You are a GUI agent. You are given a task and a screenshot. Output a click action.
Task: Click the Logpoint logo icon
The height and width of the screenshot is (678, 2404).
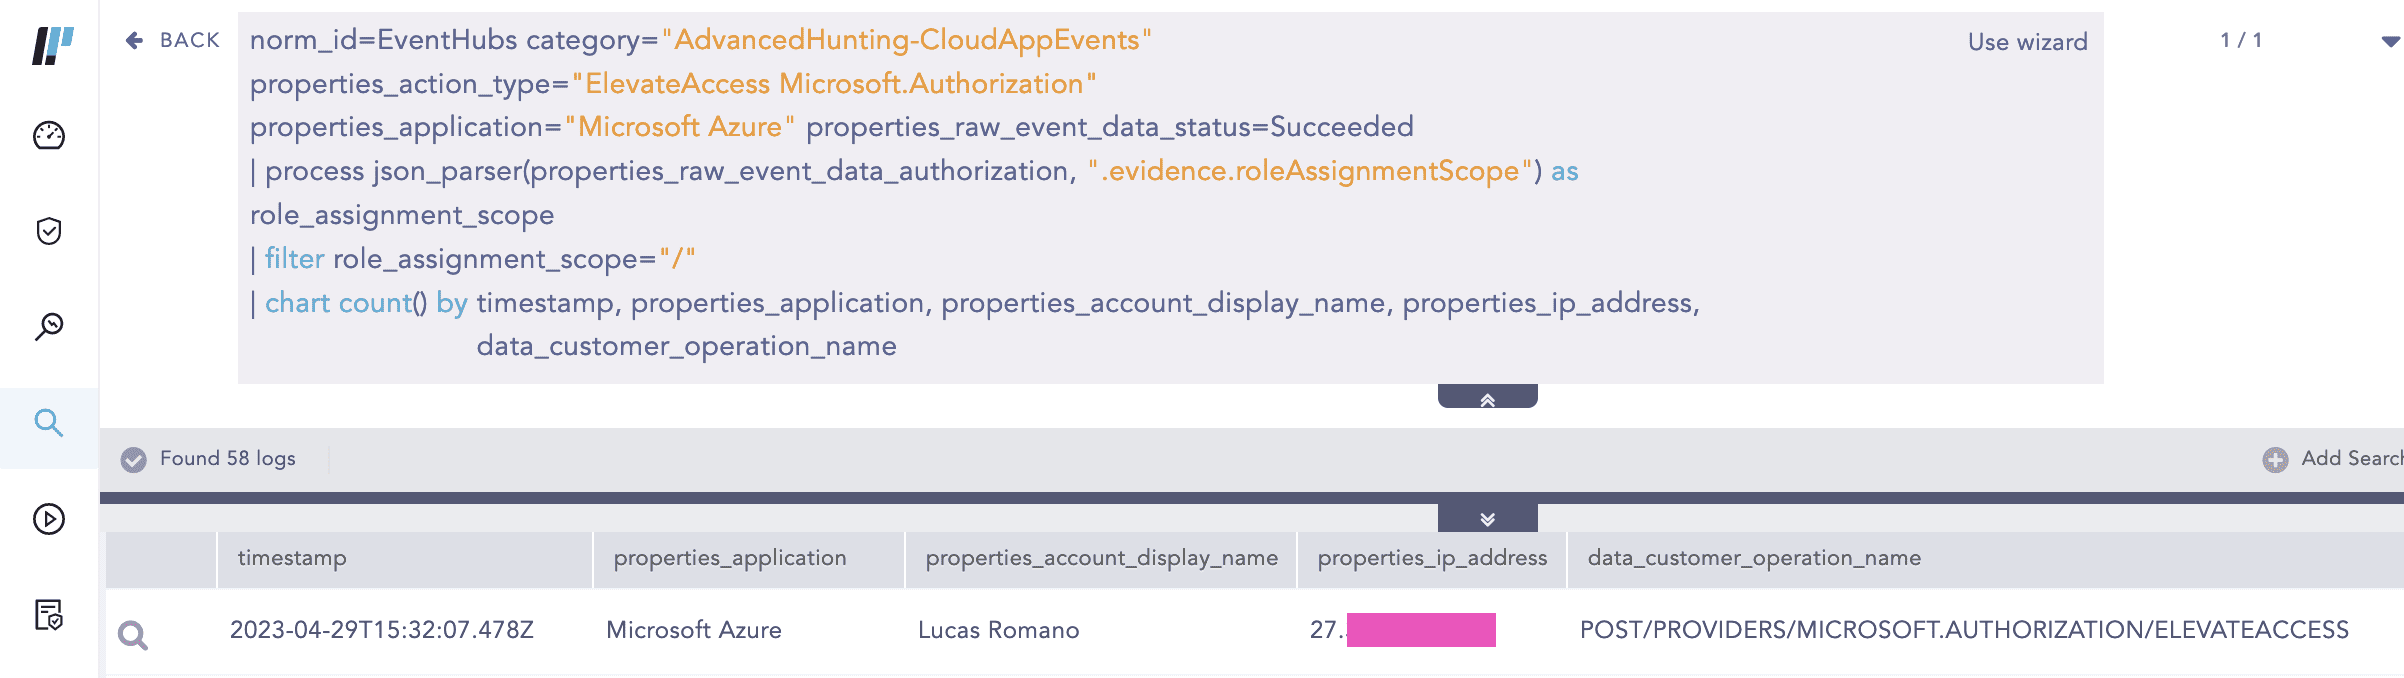(x=52, y=45)
